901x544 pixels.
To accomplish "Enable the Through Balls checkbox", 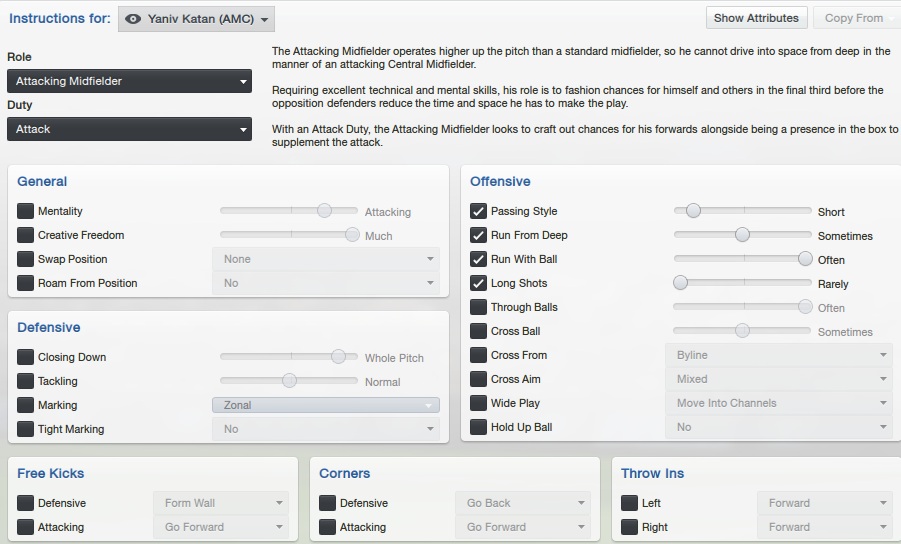I will pos(479,307).
